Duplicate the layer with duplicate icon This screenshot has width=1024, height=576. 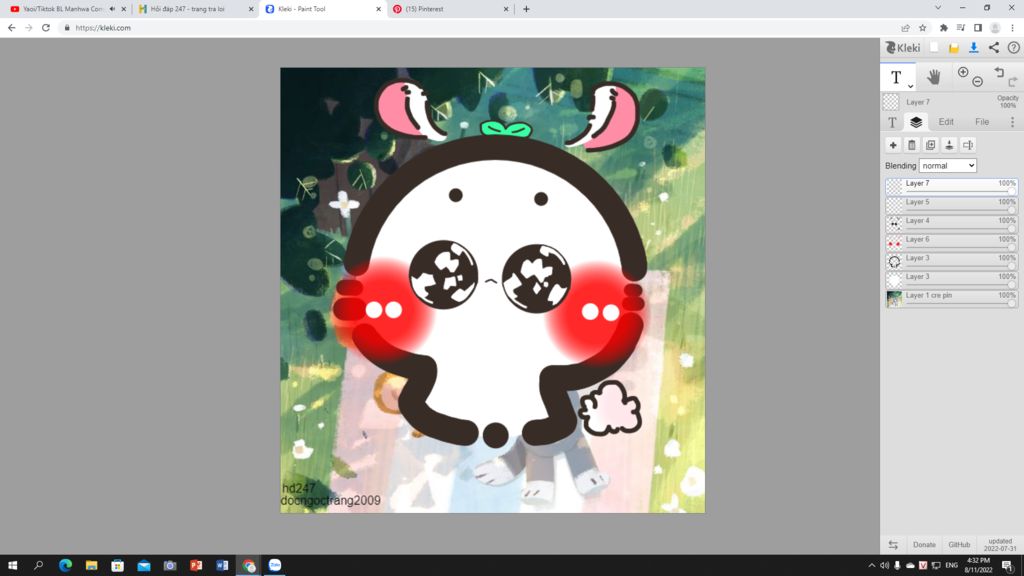point(930,145)
